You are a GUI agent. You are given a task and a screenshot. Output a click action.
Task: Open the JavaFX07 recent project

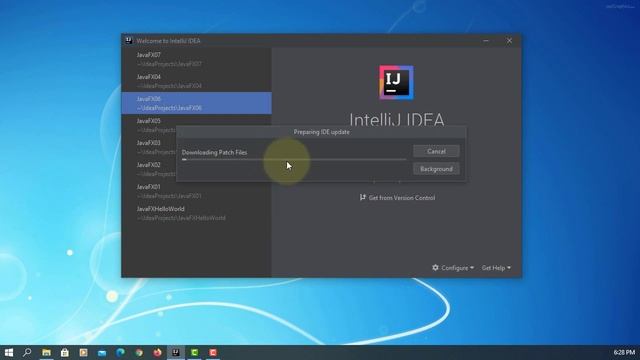196,59
